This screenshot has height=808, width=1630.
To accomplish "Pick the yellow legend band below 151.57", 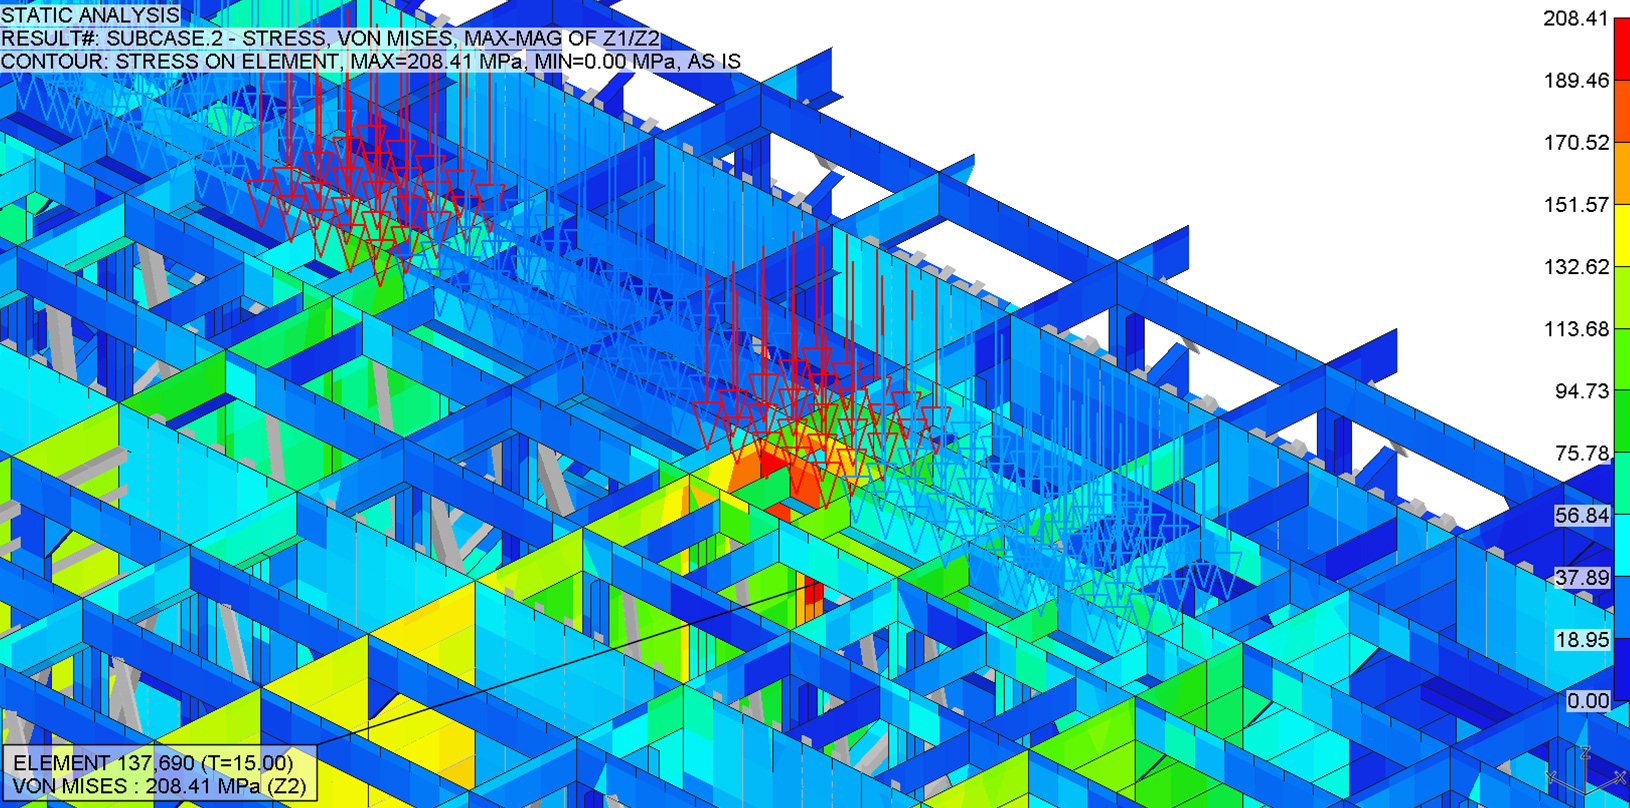I will click(1621, 235).
